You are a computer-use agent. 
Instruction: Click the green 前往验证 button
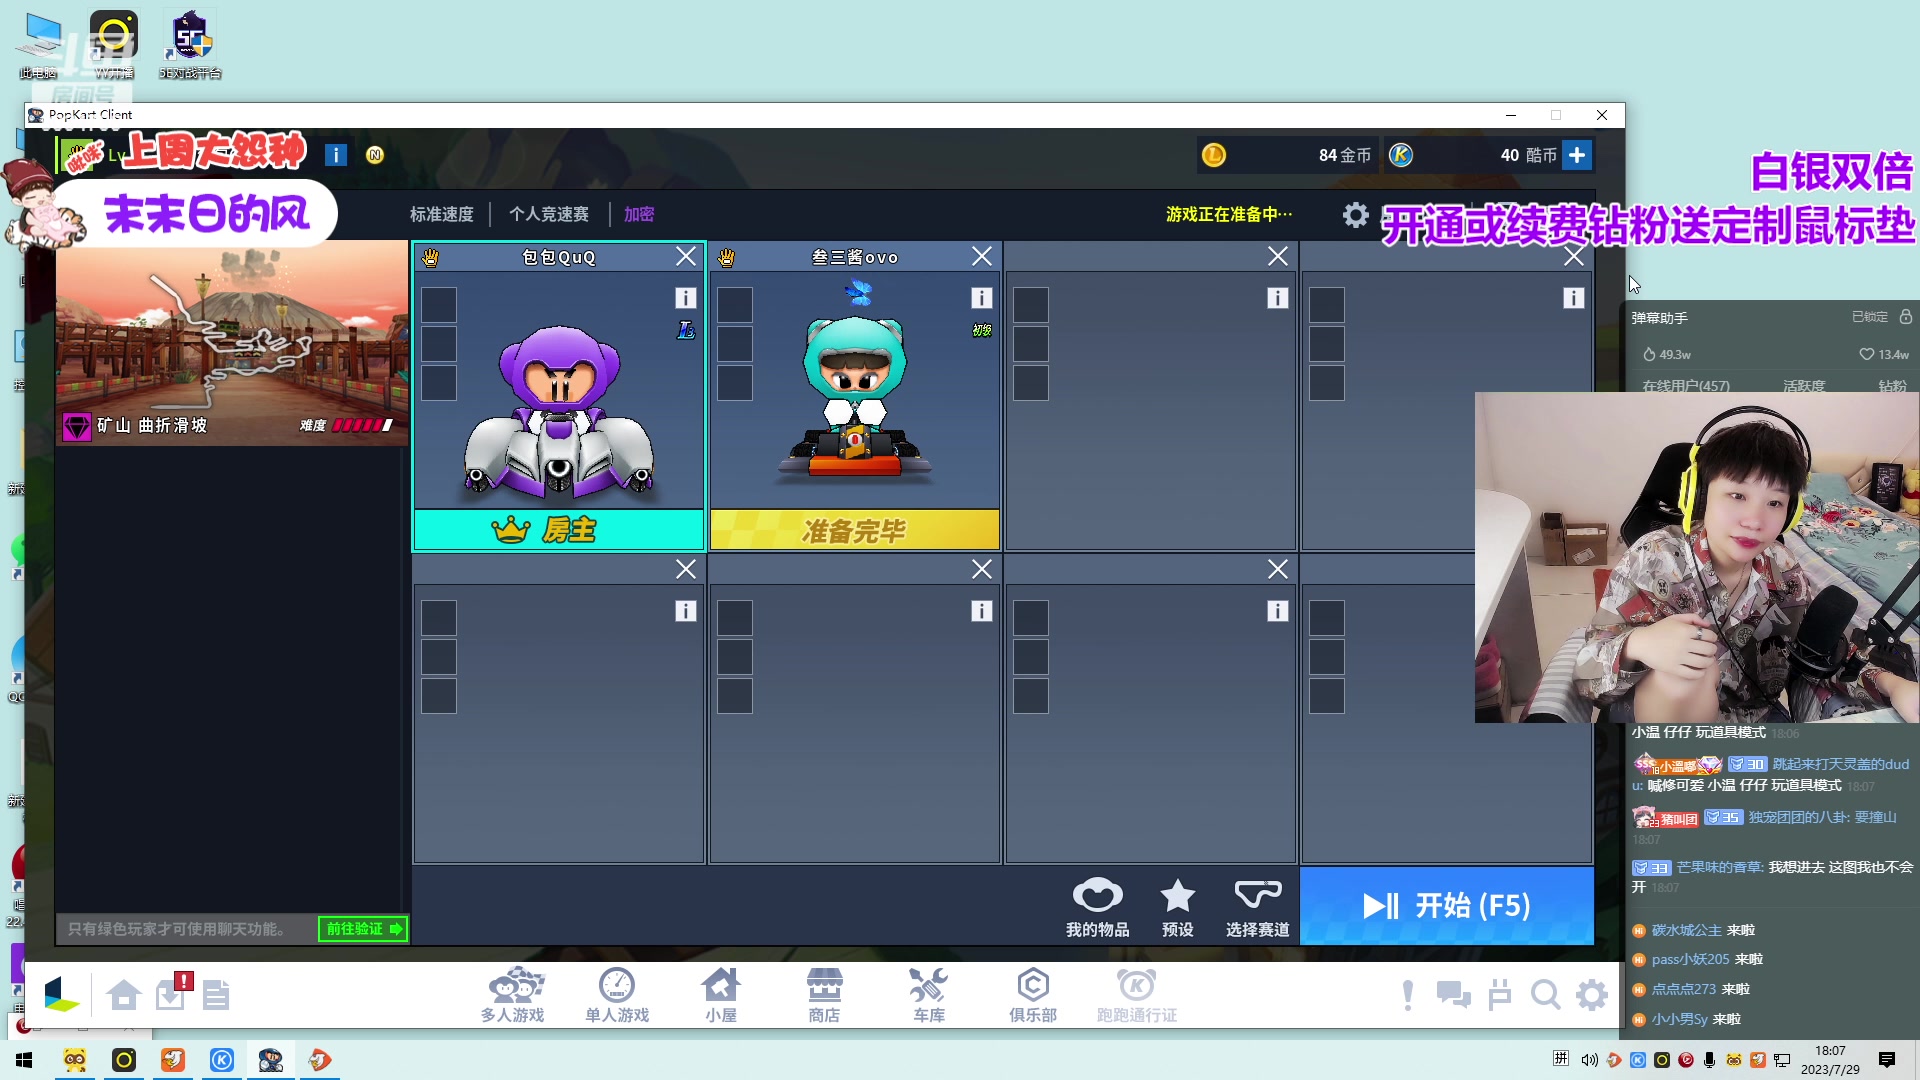click(x=363, y=929)
